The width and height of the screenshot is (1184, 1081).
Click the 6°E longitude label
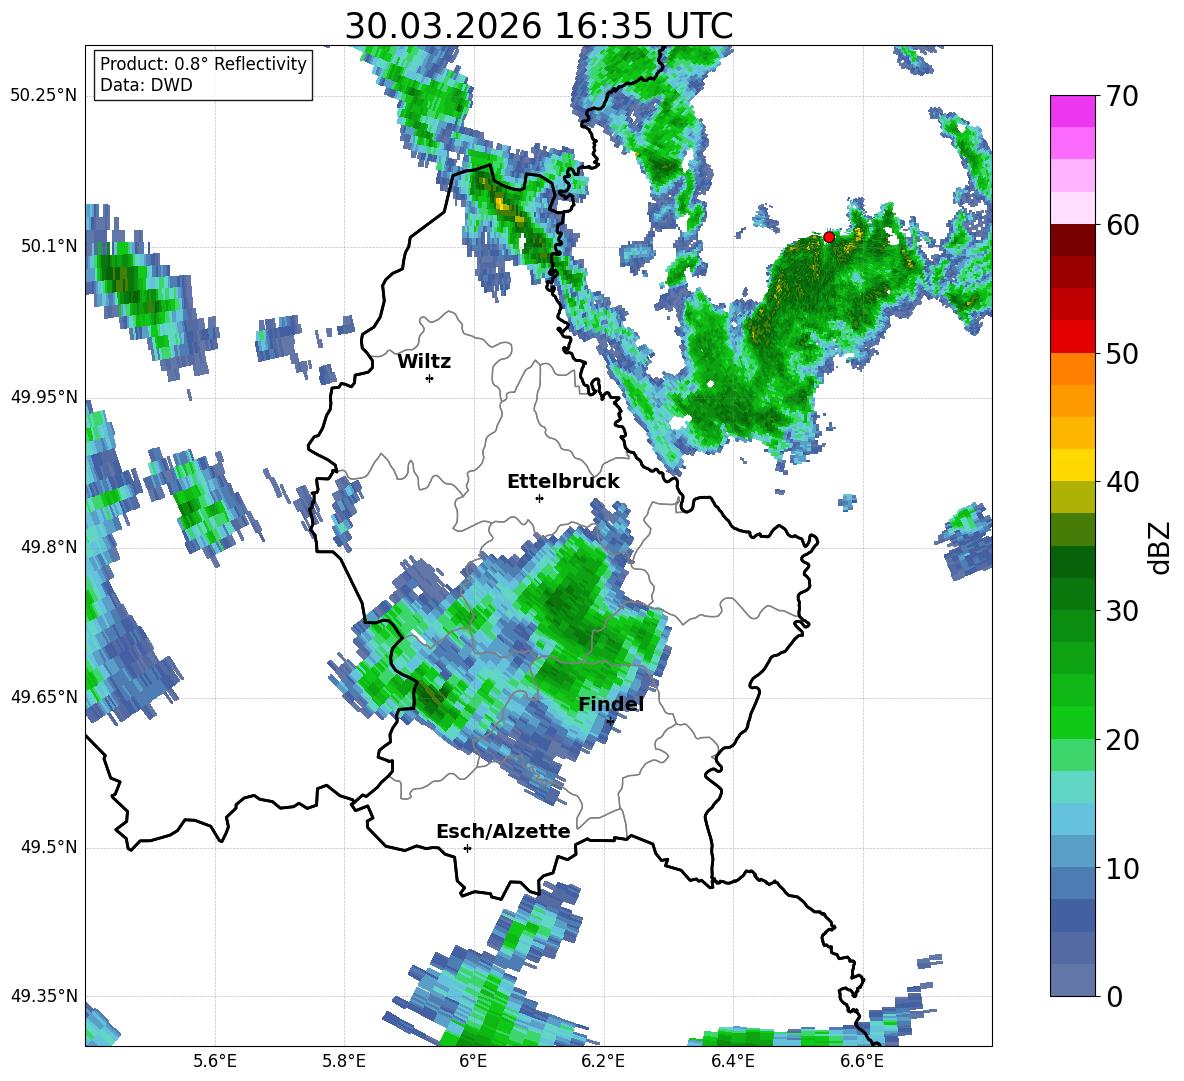pos(473,1062)
